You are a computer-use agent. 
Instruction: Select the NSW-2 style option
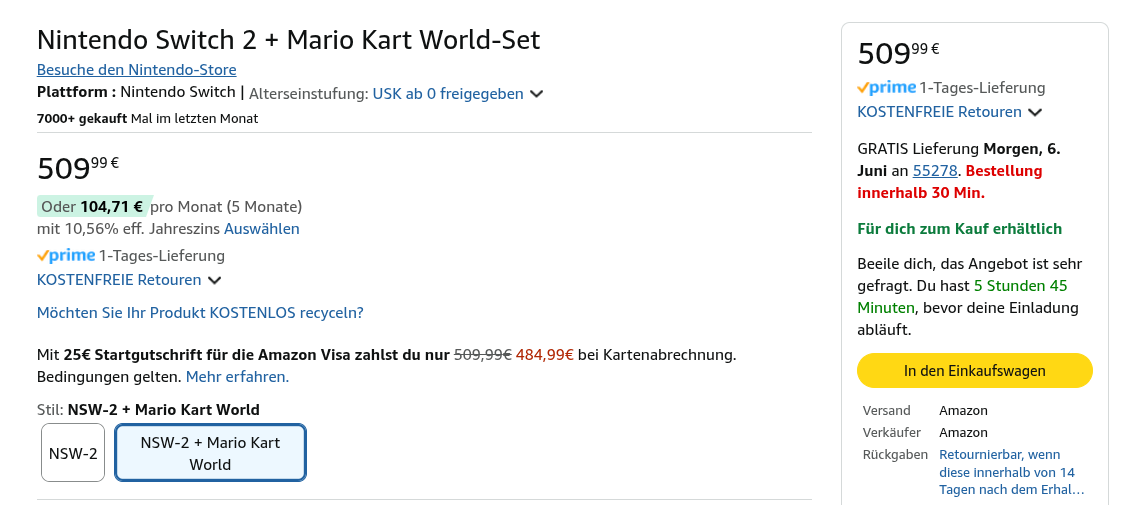[x=73, y=453]
